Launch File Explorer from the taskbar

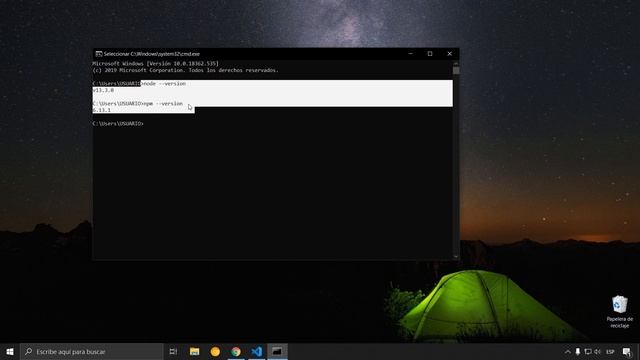(x=195, y=351)
